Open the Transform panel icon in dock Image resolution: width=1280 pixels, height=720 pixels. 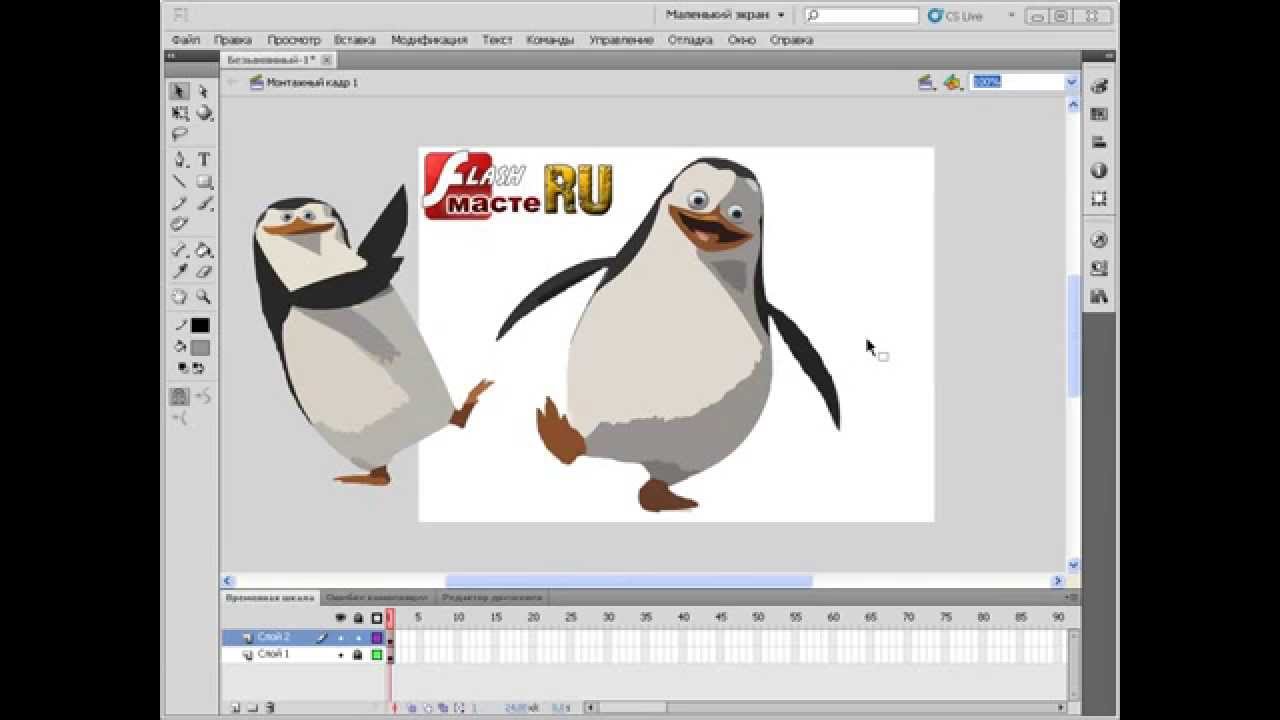click(x=1099, y=198)
